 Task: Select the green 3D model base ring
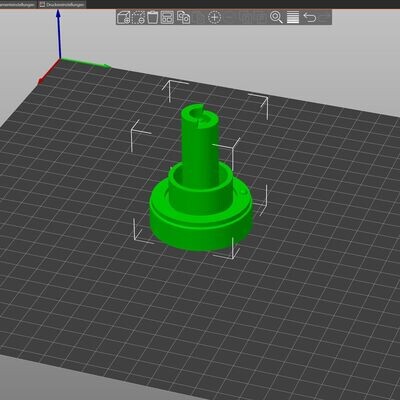click(200, 230)
